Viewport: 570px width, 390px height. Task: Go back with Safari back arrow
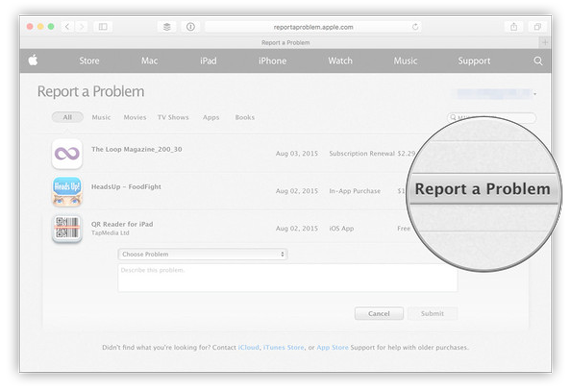[x=68, y=27]
